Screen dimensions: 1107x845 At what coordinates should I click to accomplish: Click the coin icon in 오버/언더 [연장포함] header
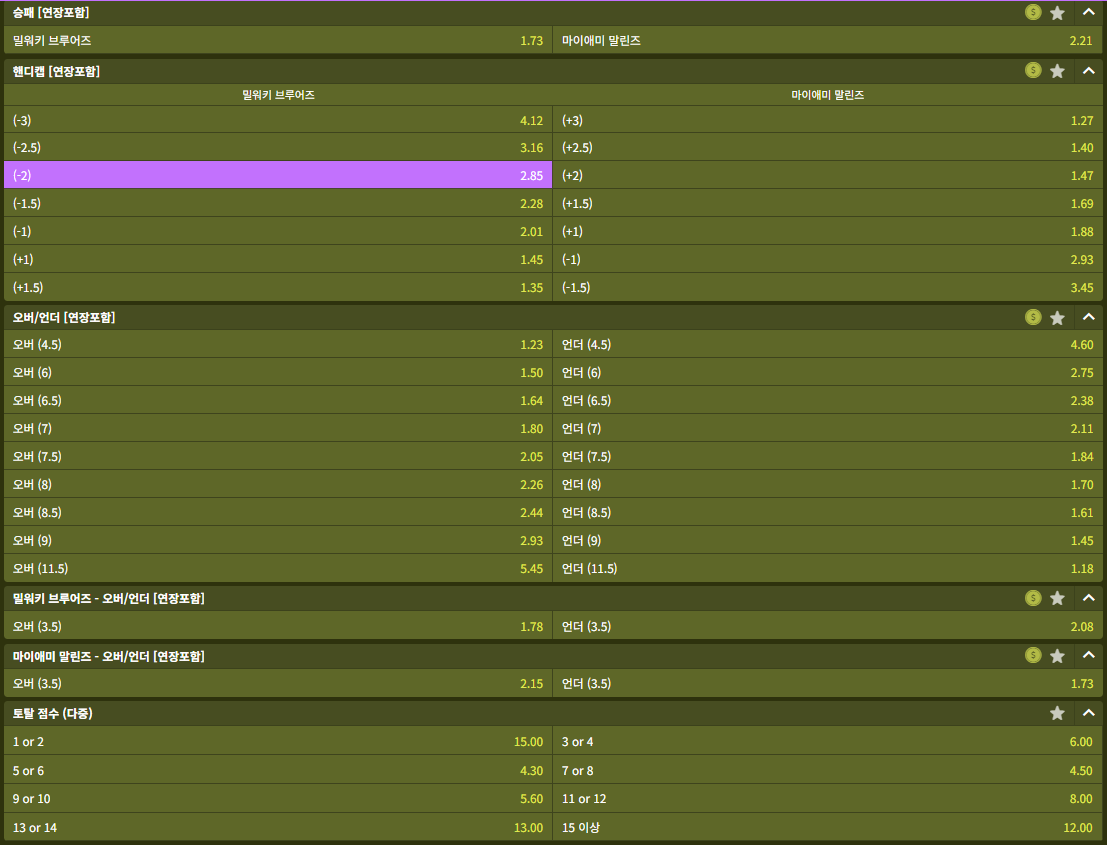coord(1033,317)
